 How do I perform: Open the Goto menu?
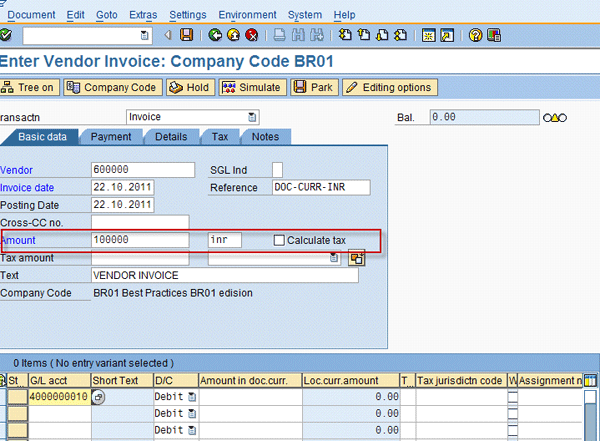pos(106,15)
